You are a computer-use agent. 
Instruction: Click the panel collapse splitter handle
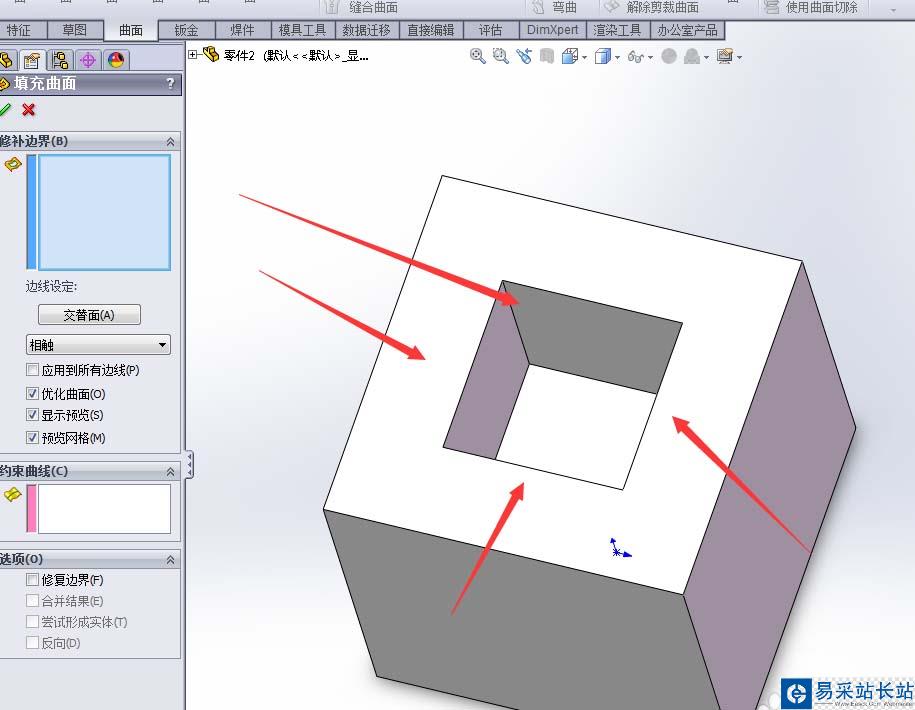click(x=189, y=465)
